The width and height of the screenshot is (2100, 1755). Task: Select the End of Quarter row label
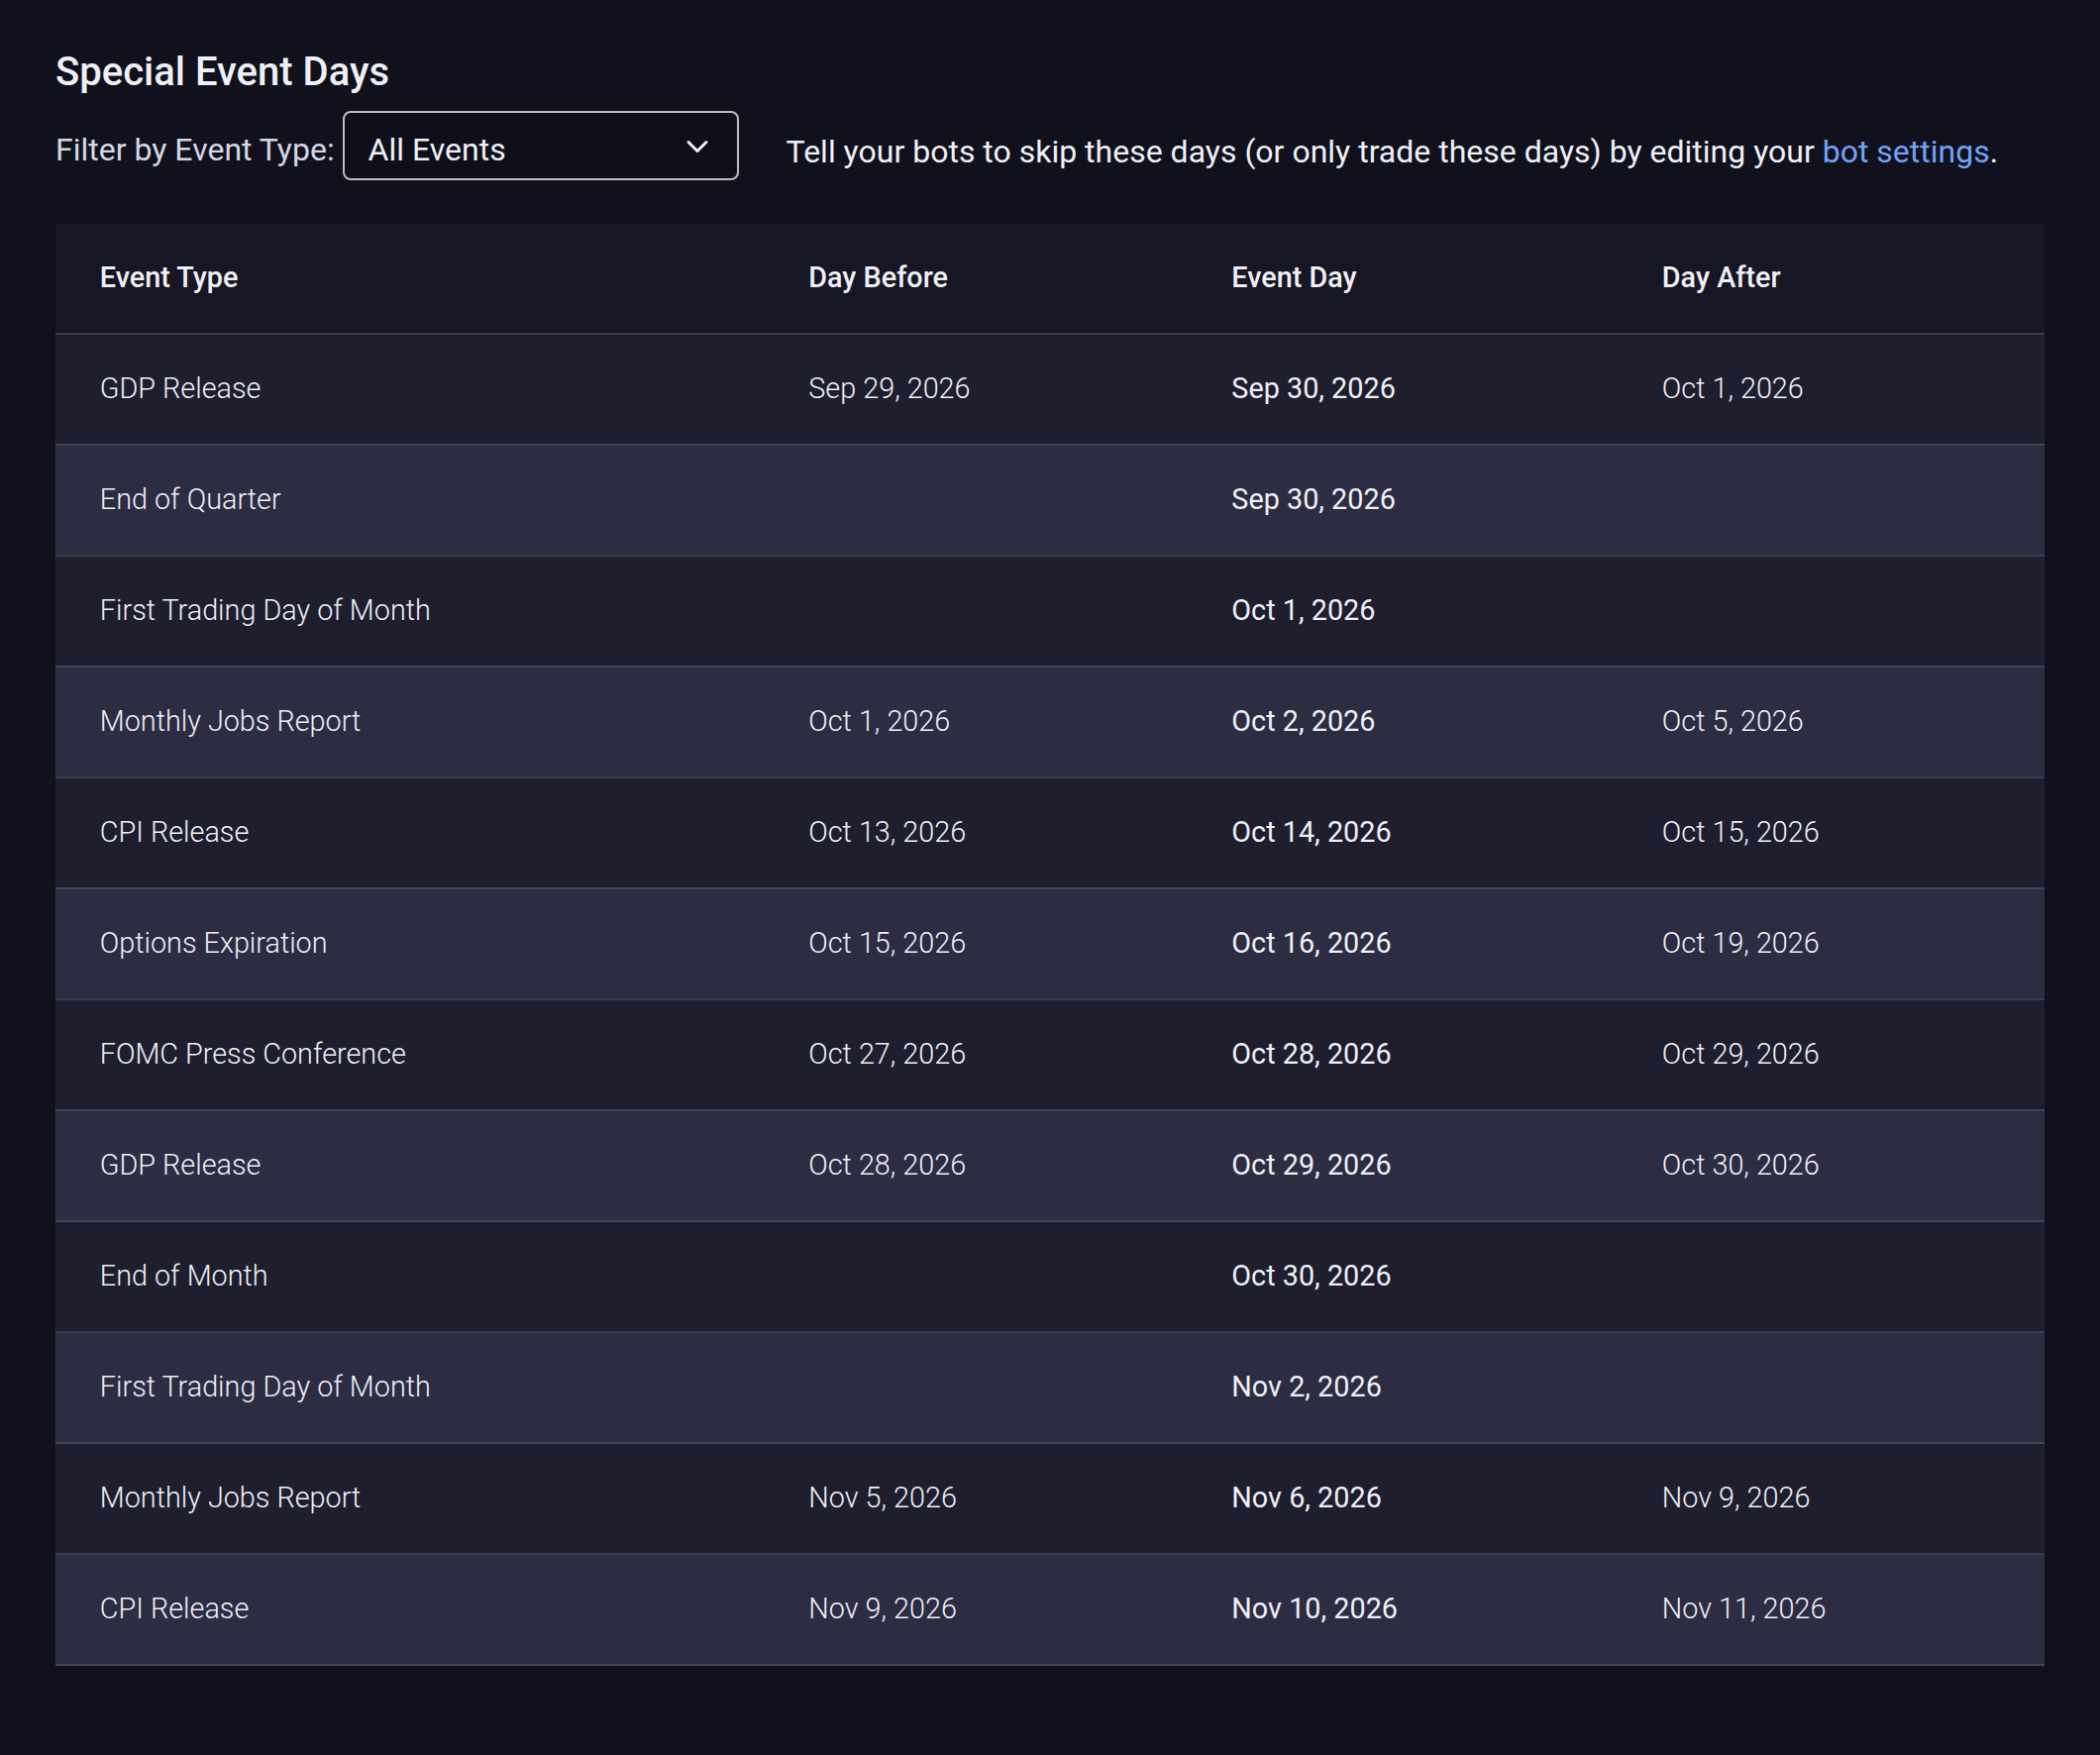tap(190, 499)
